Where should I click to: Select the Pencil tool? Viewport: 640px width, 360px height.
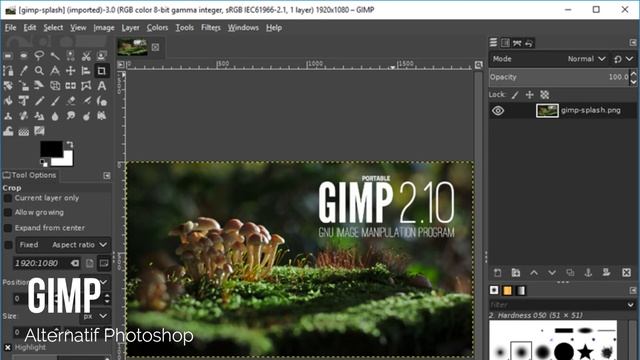point(39,101)
